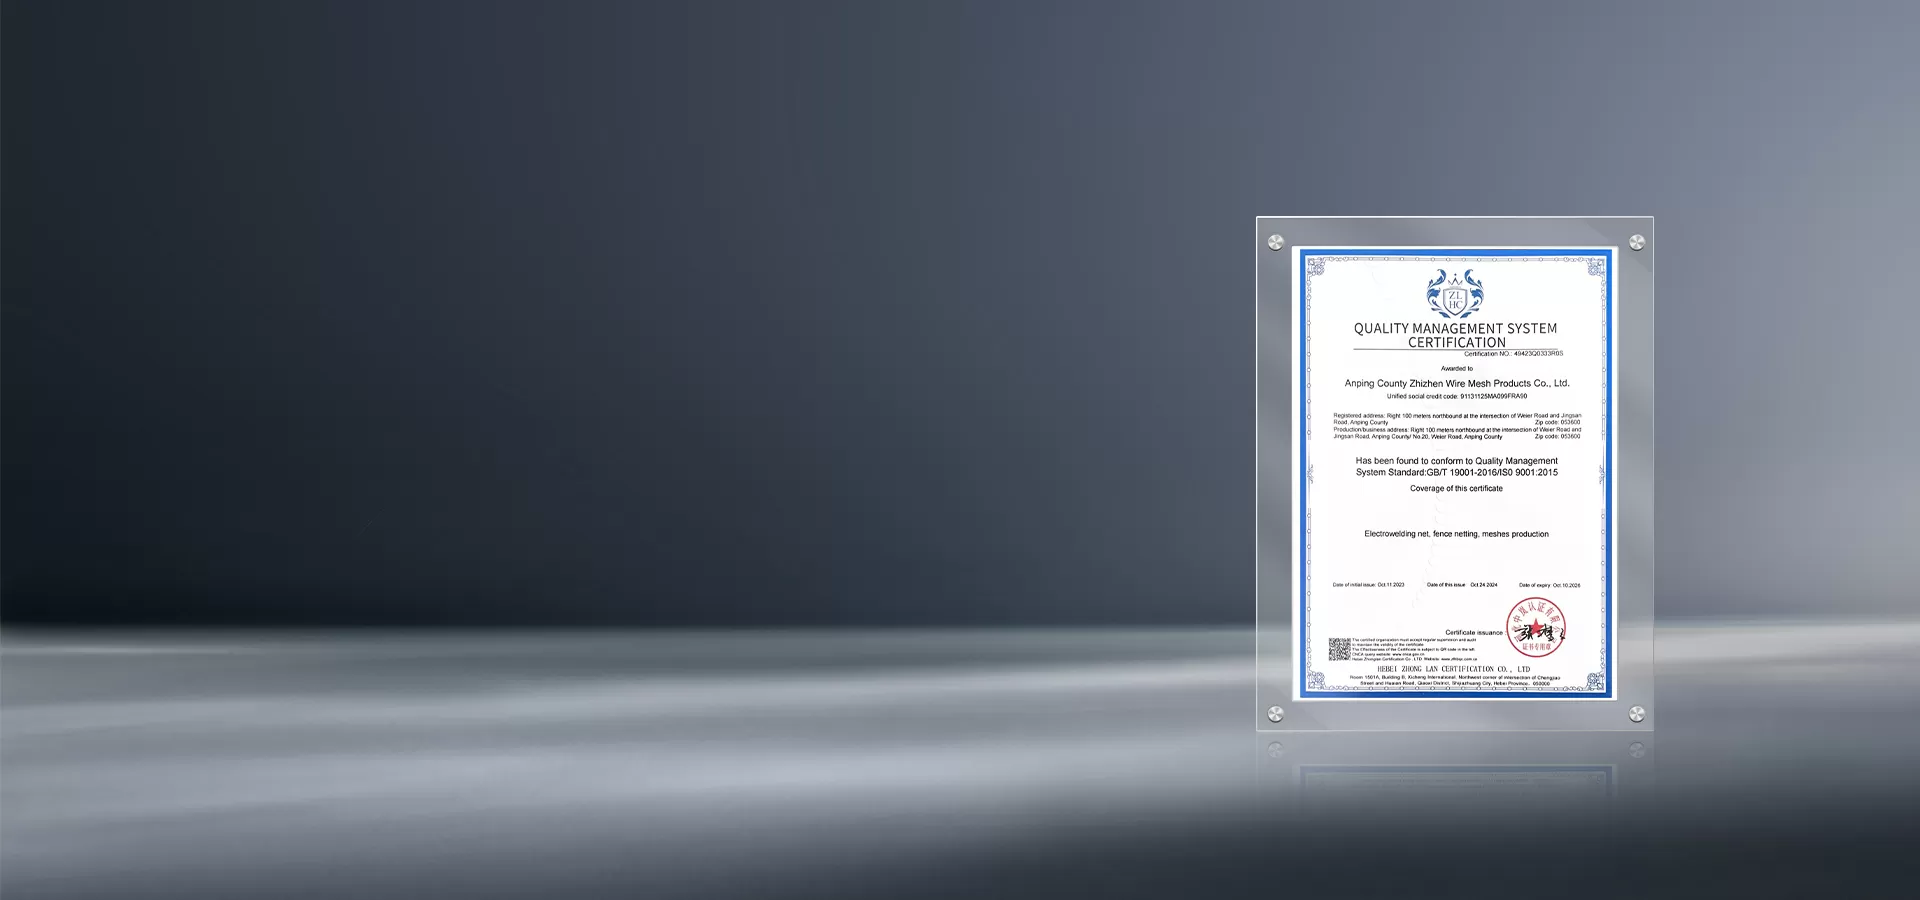Click the QR code on the certificate
The image size is (1920, 900).
pos(1340,649)
